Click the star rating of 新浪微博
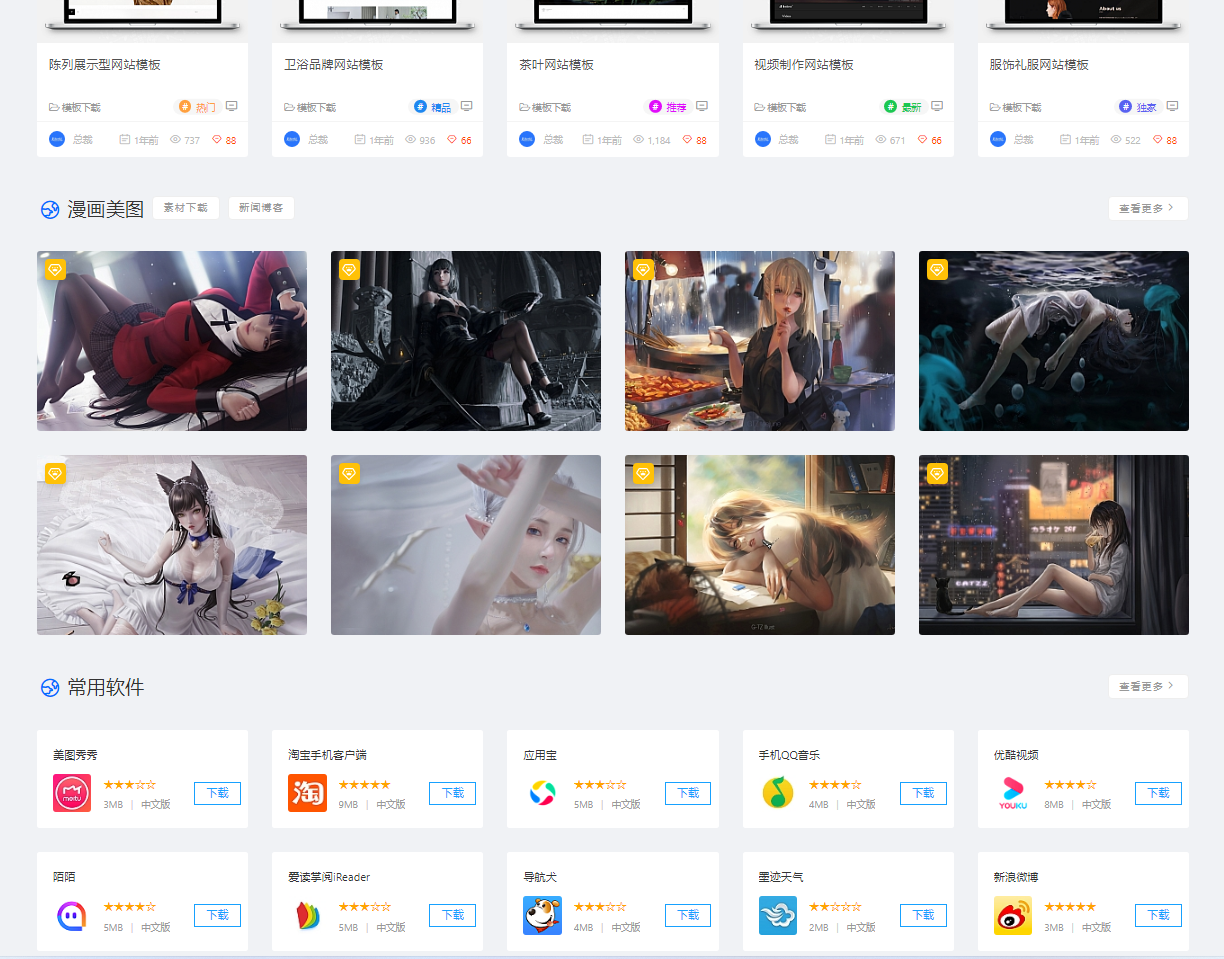The width and height of the screenshot is (1224, 959). pyautogui.click(x=1070, y=907)
